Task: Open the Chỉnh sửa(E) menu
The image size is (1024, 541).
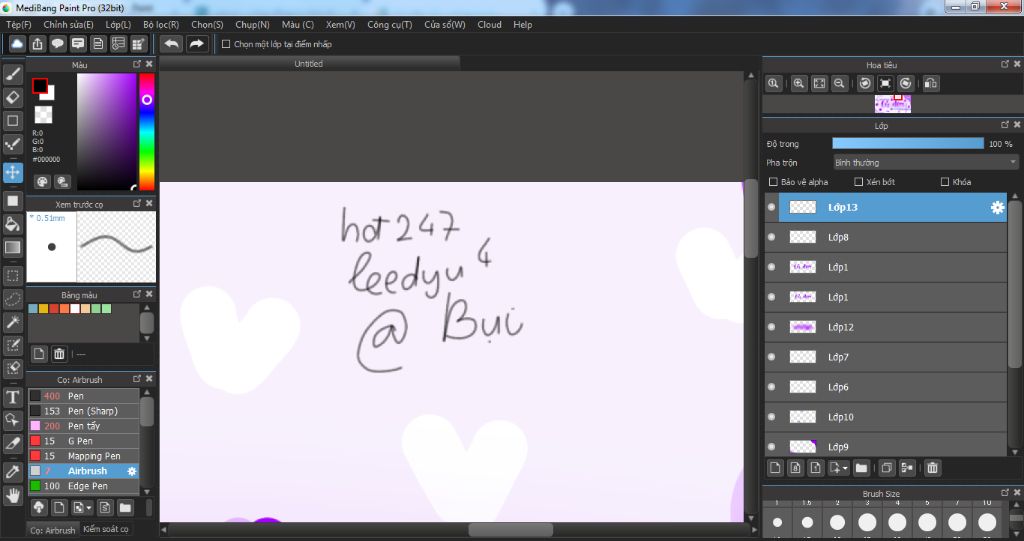Action: point(69,24)
